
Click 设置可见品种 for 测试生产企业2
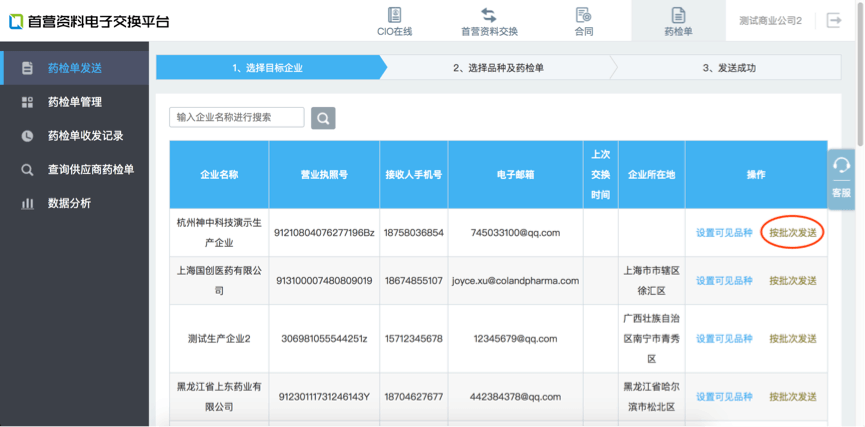pyautogui.click(x=724, y=339)
